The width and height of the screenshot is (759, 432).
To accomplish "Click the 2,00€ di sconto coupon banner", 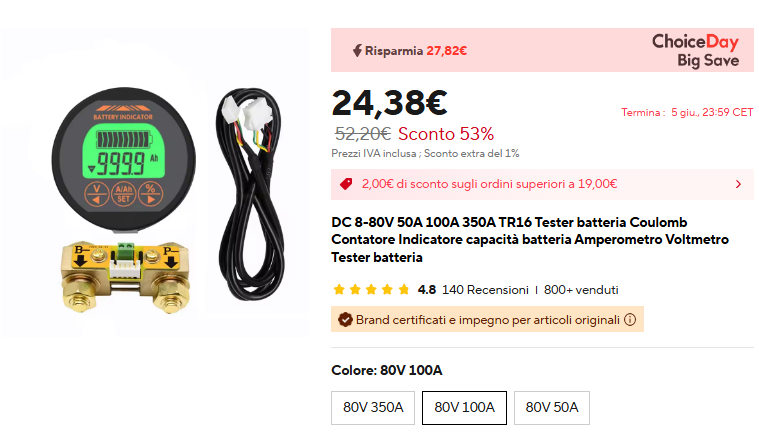I will [x=490, y=184].
